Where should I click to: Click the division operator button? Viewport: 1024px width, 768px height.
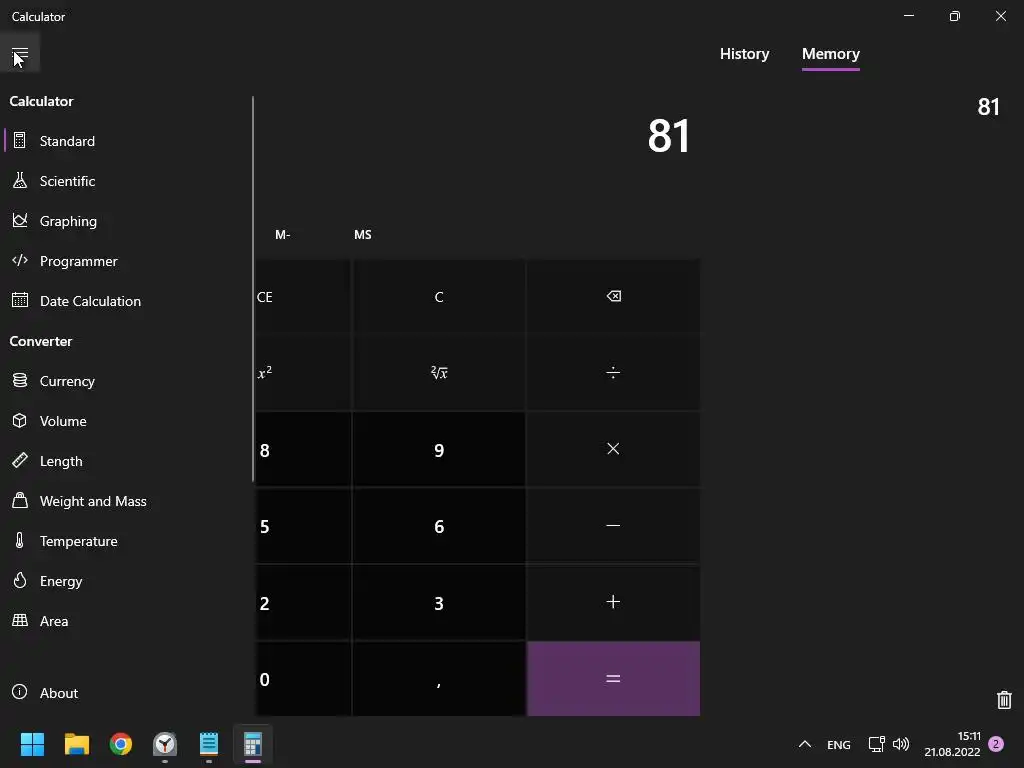pos(613,373)
